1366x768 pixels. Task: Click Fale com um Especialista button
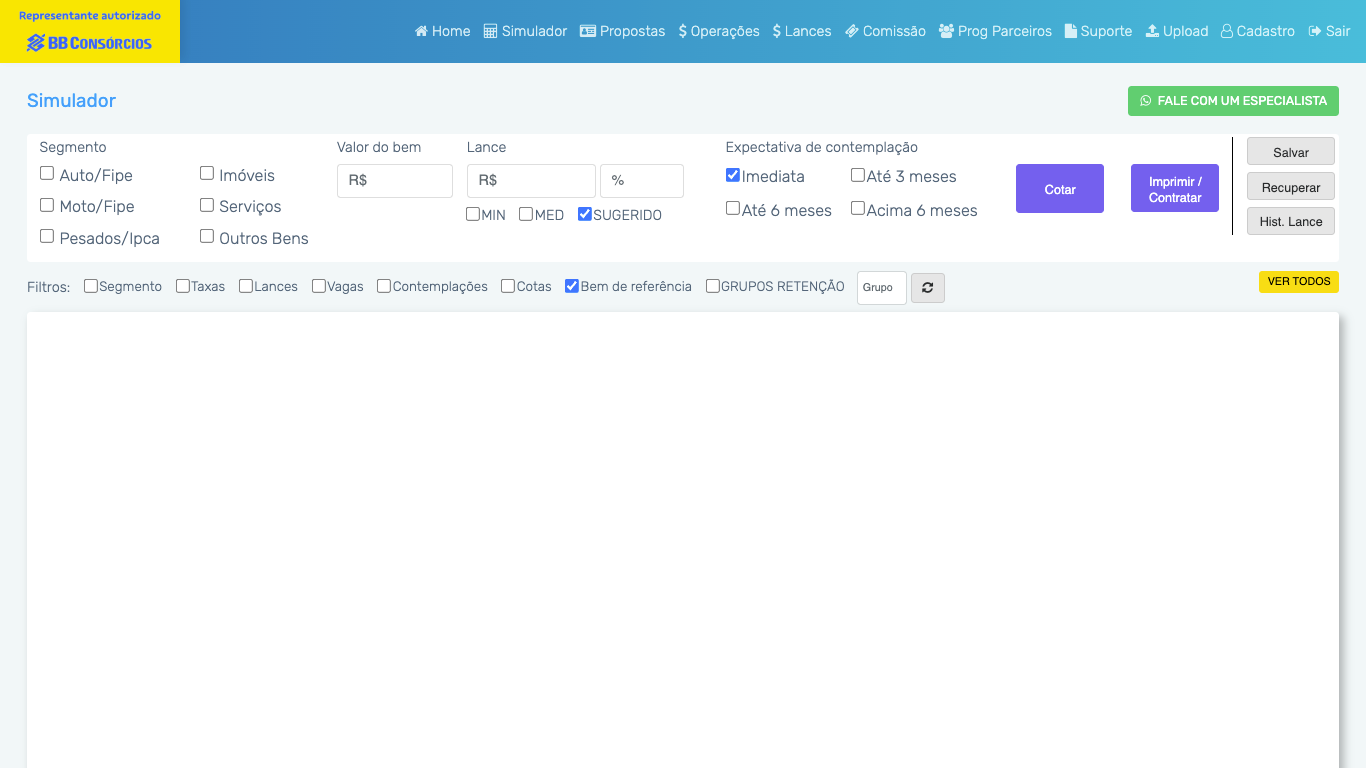coord(1233,101)
